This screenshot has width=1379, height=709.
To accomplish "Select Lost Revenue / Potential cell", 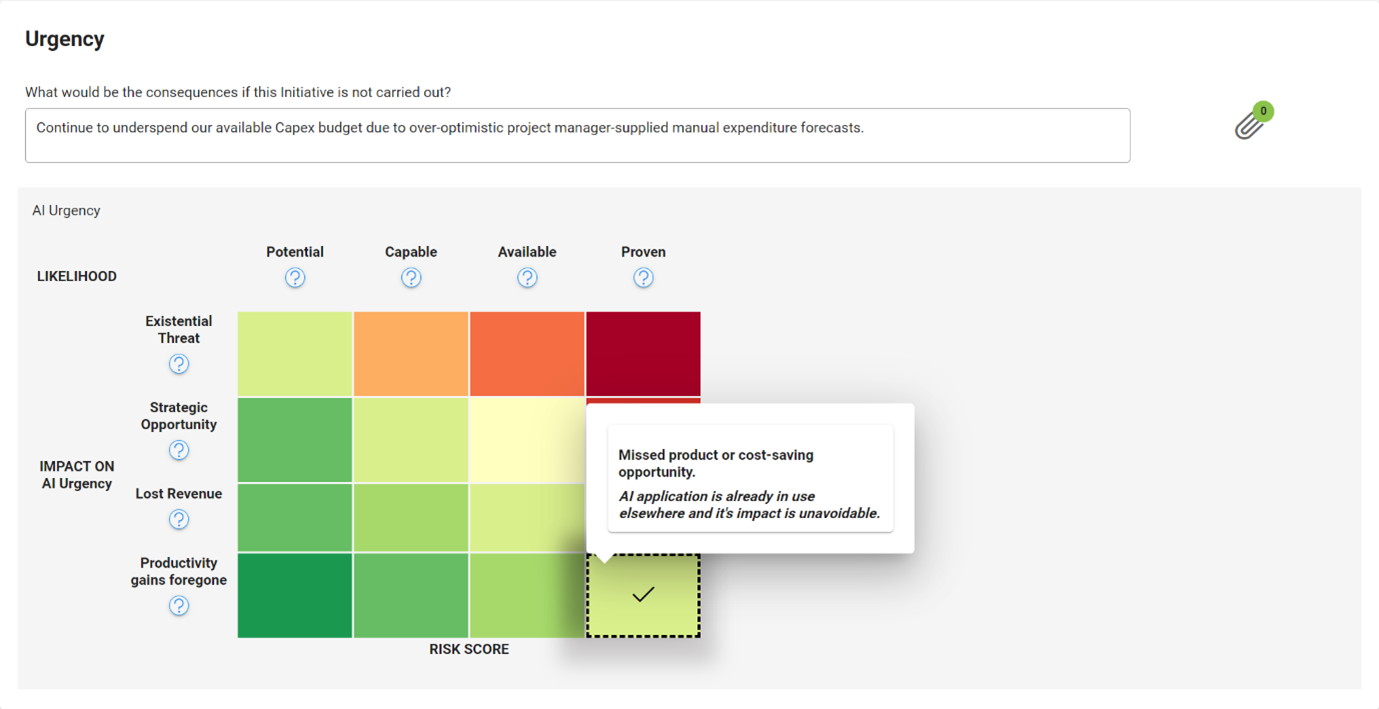I will [295, 518].
